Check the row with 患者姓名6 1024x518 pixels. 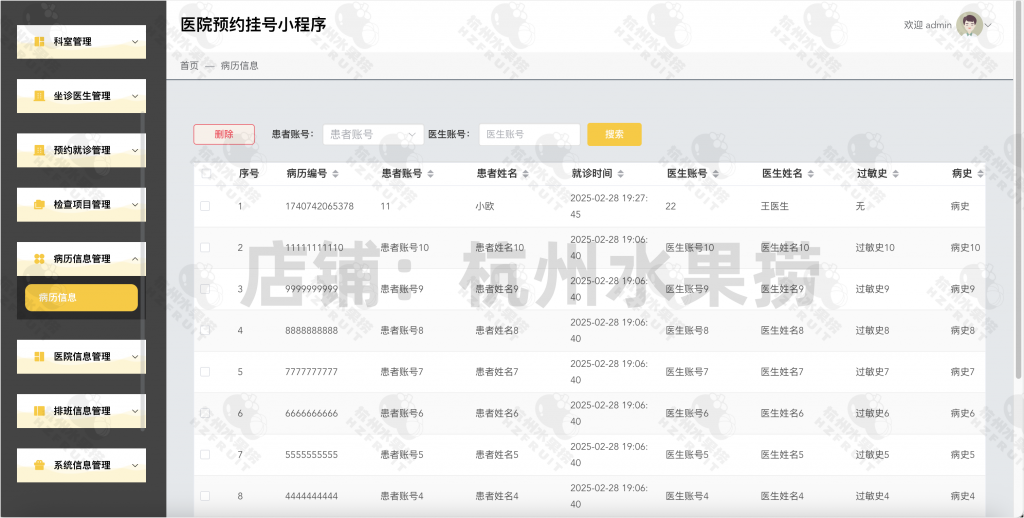(205, 413)
